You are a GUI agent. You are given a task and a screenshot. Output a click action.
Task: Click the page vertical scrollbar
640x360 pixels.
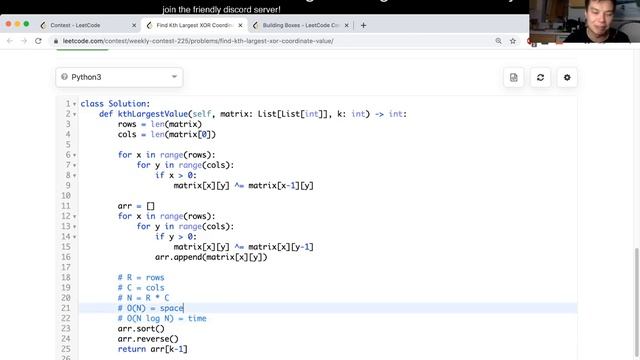(x=637, y=302)
